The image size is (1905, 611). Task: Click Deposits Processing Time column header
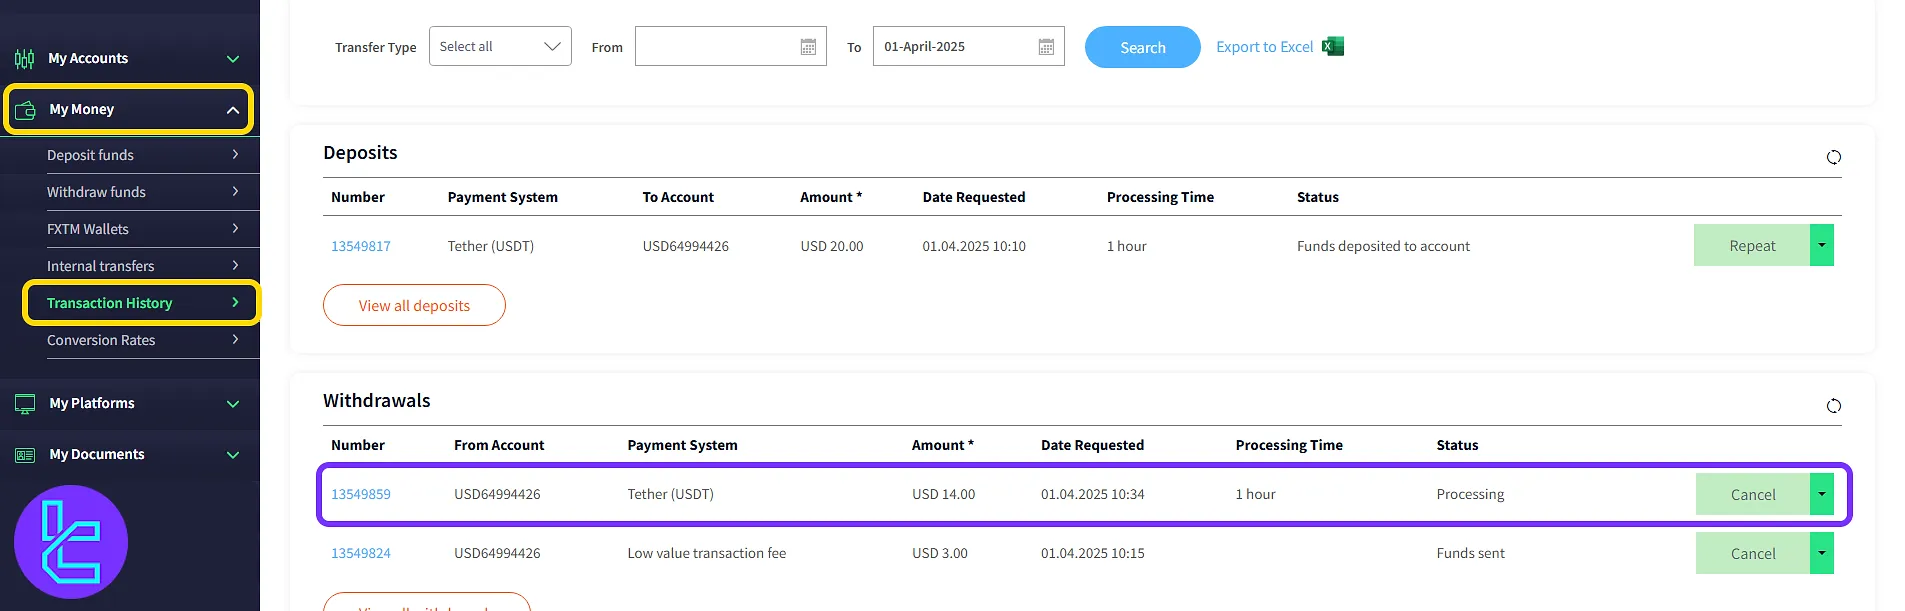click(1160, 197)
